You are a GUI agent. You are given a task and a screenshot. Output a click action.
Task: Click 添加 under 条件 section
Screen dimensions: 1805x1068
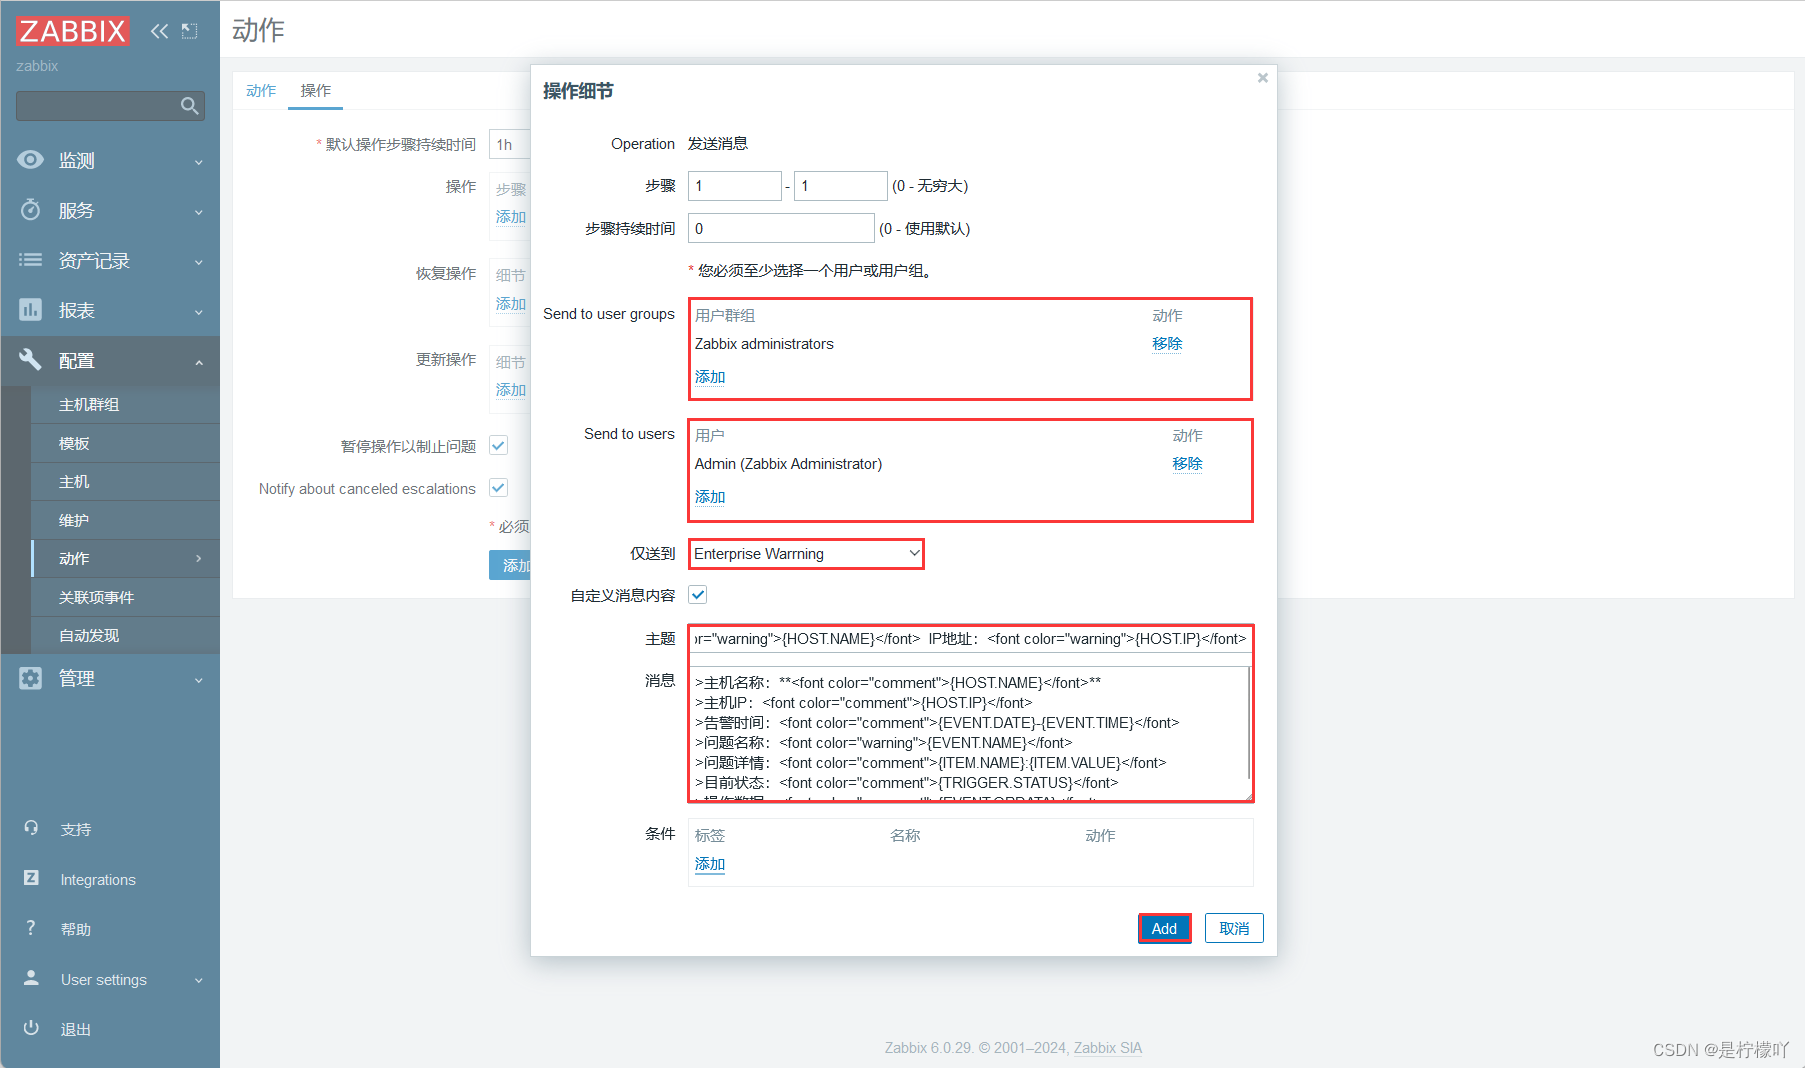pos(710,863)
